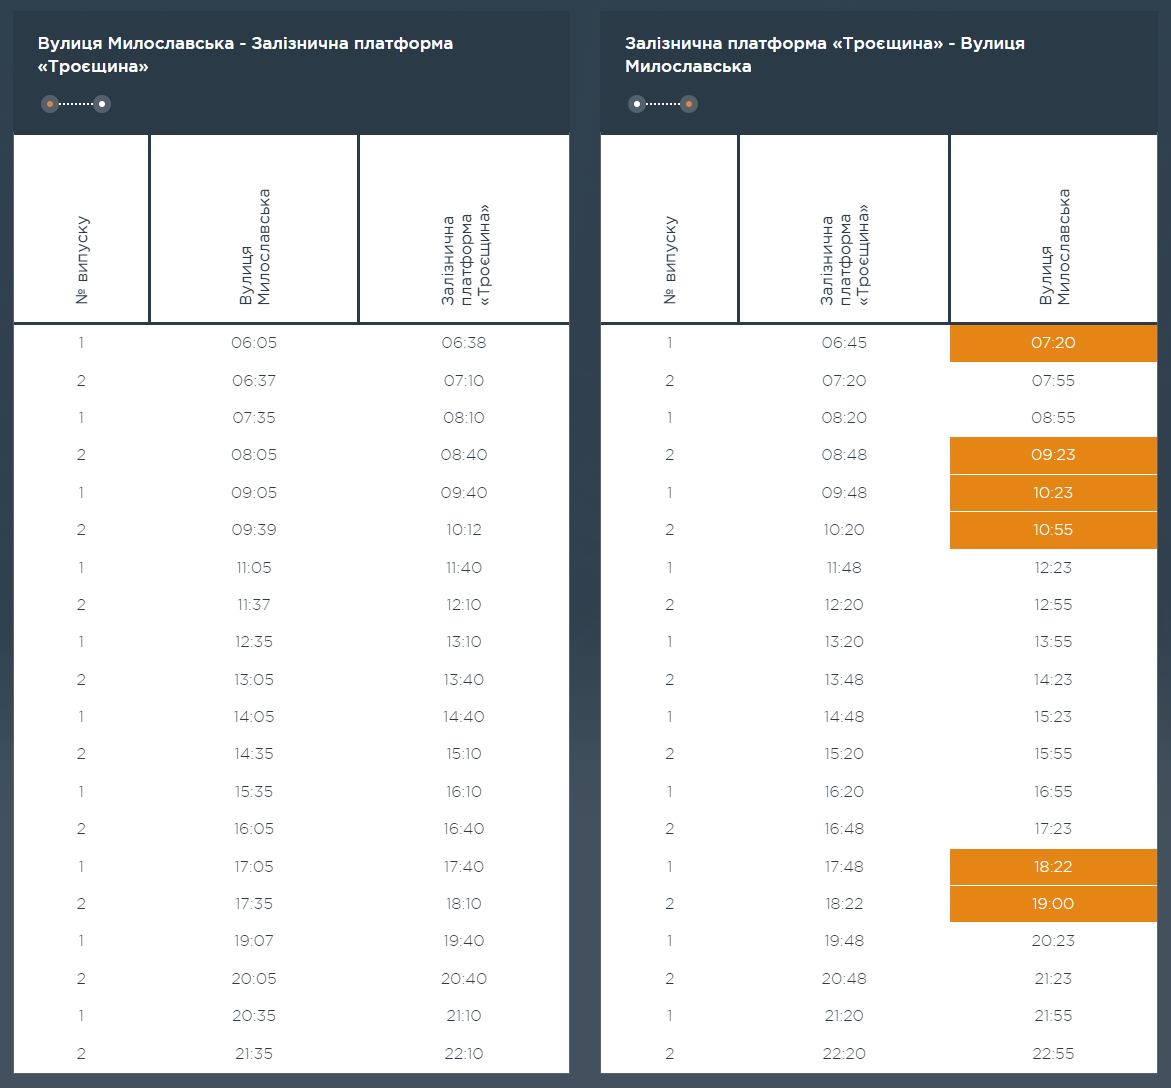Click the '№ випуску' header in the right table

click(x=670, y=260)
